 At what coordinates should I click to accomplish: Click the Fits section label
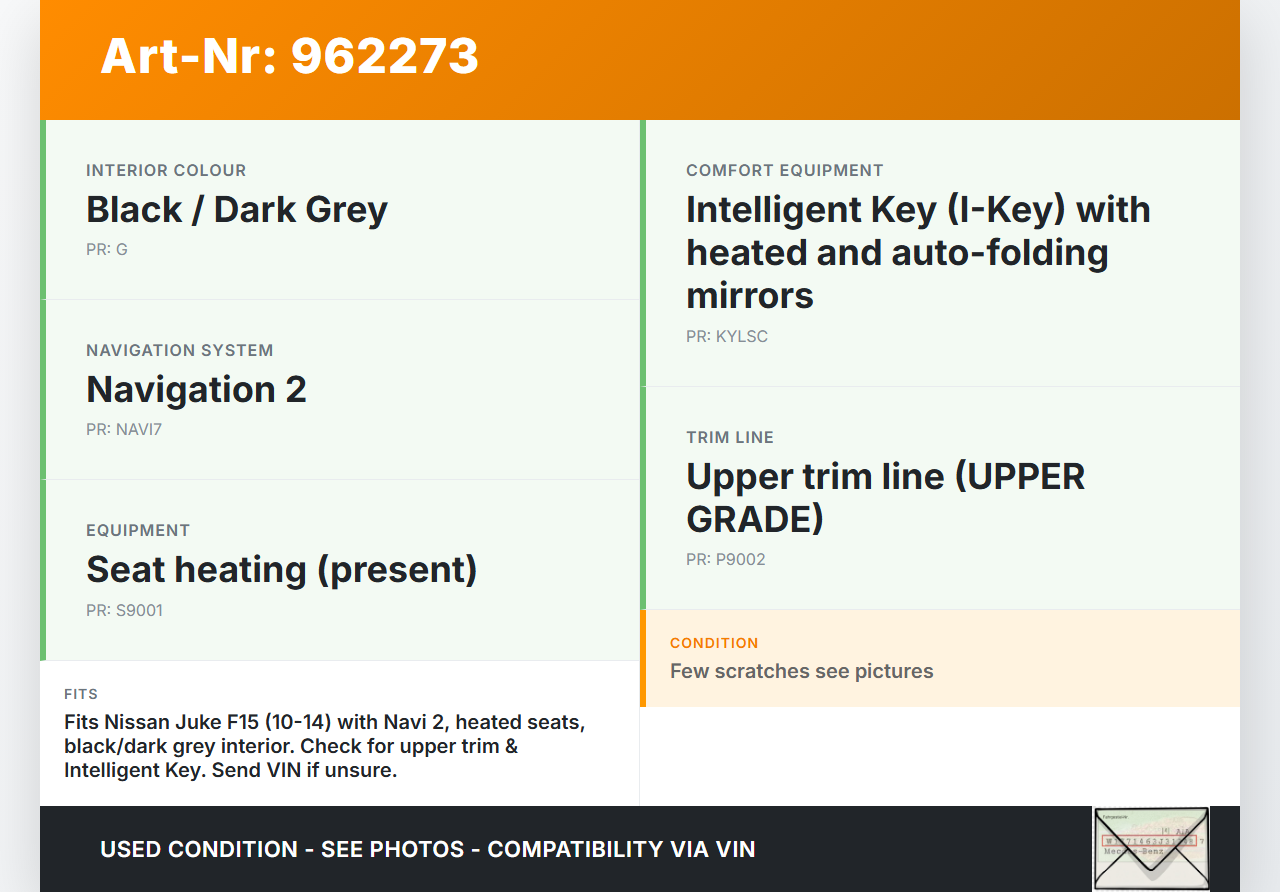pos(81,694)
